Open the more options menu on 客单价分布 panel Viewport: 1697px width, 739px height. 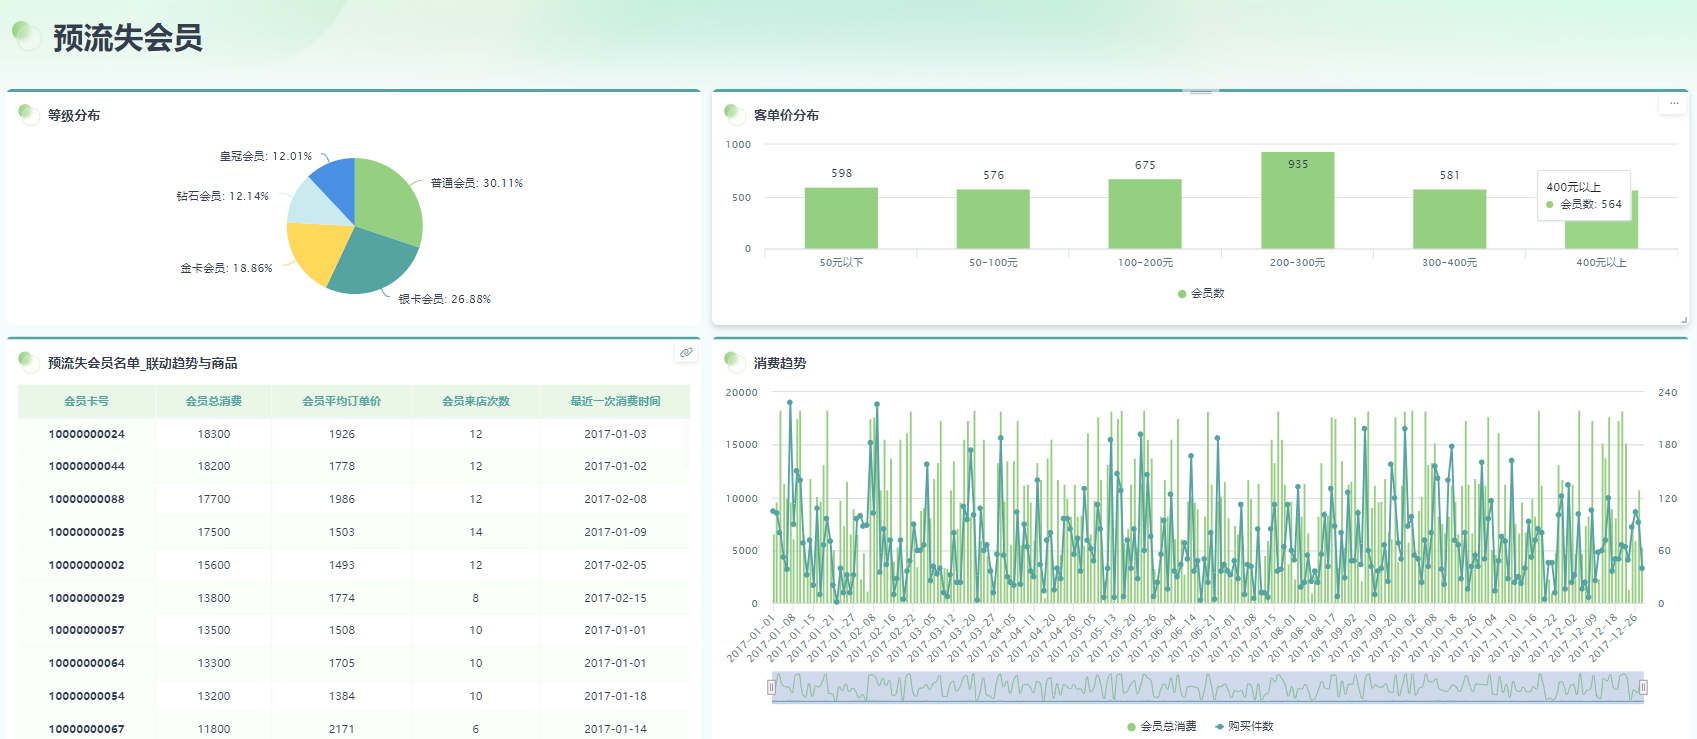coord(1673,103)
